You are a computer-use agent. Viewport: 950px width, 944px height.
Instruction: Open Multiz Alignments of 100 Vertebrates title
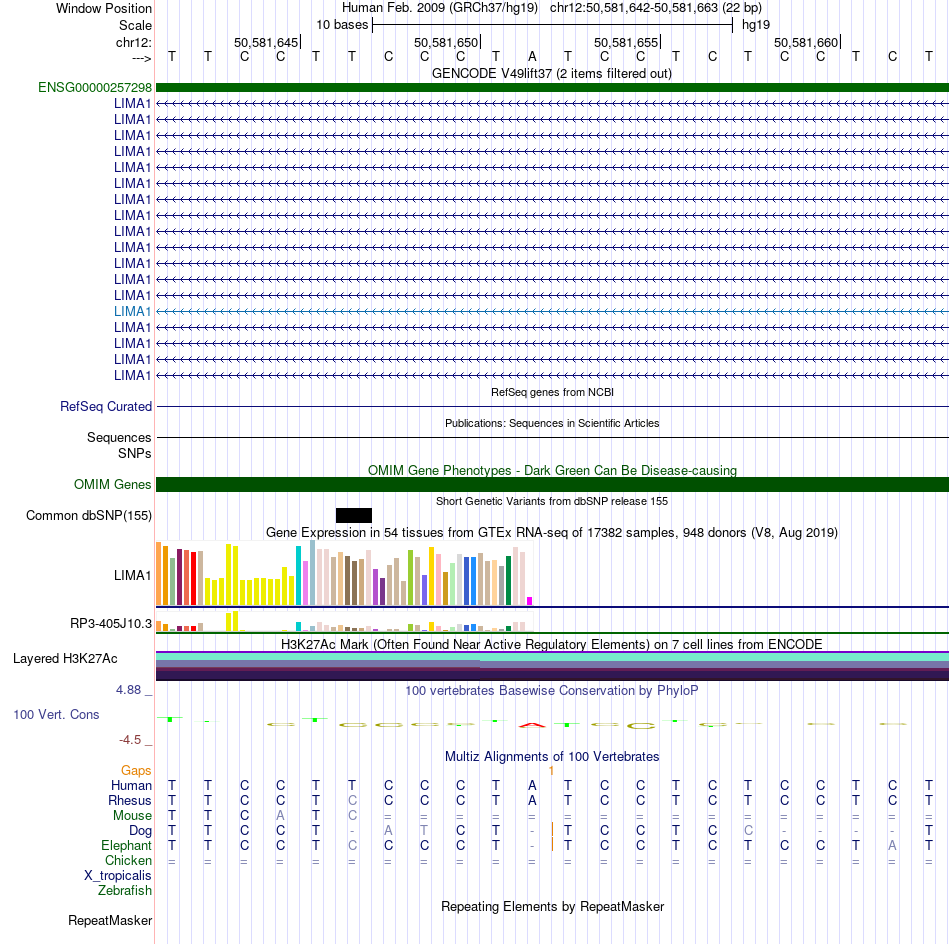tap(552, 757)
